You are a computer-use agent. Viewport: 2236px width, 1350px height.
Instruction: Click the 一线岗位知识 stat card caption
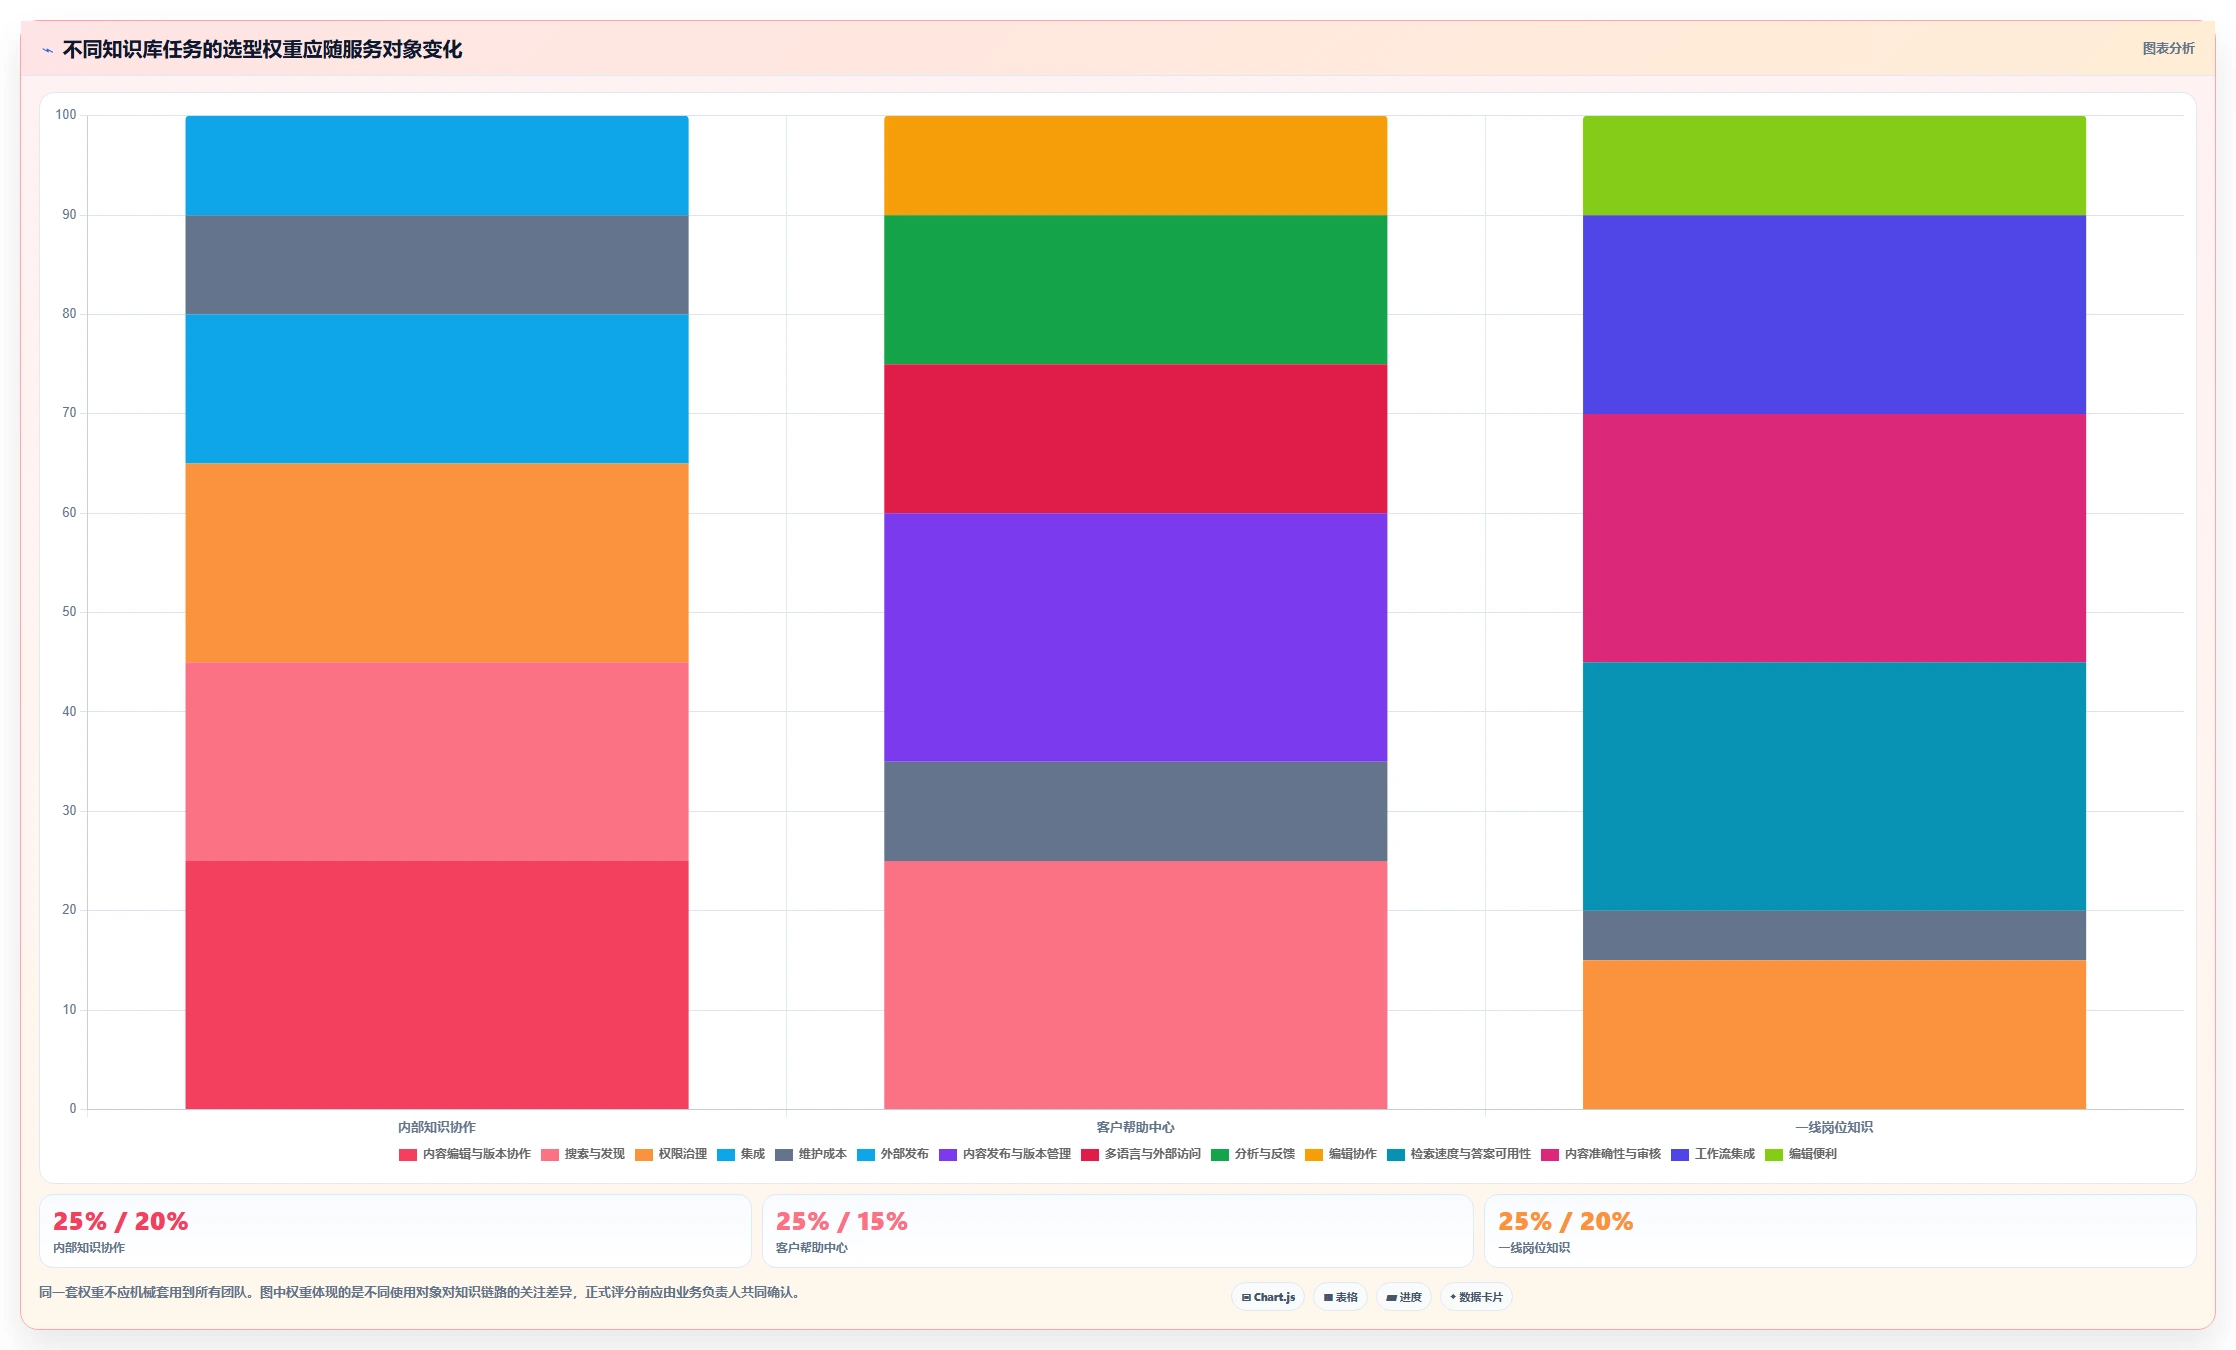point(1534,1248)
